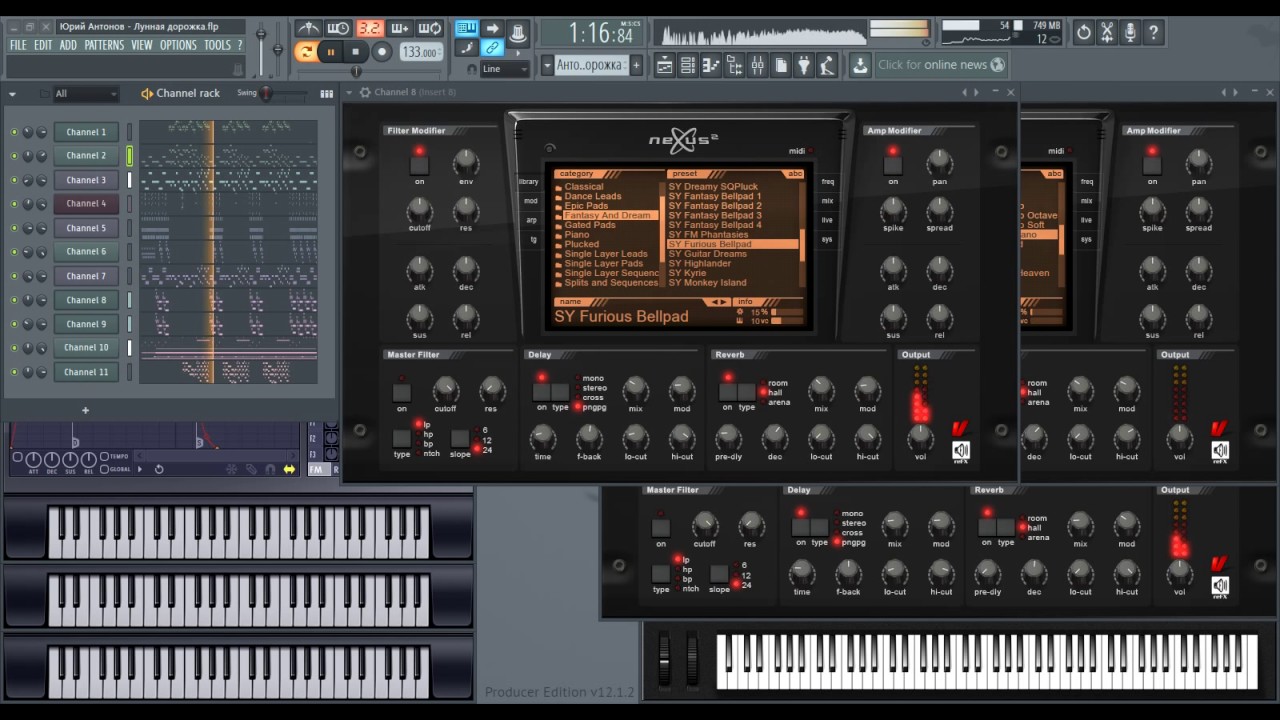The width and height of the screenshot is (1280, 720).
Task: Enable wait for input to start playing
Action: pyautogui.click(x=339, y=28)
